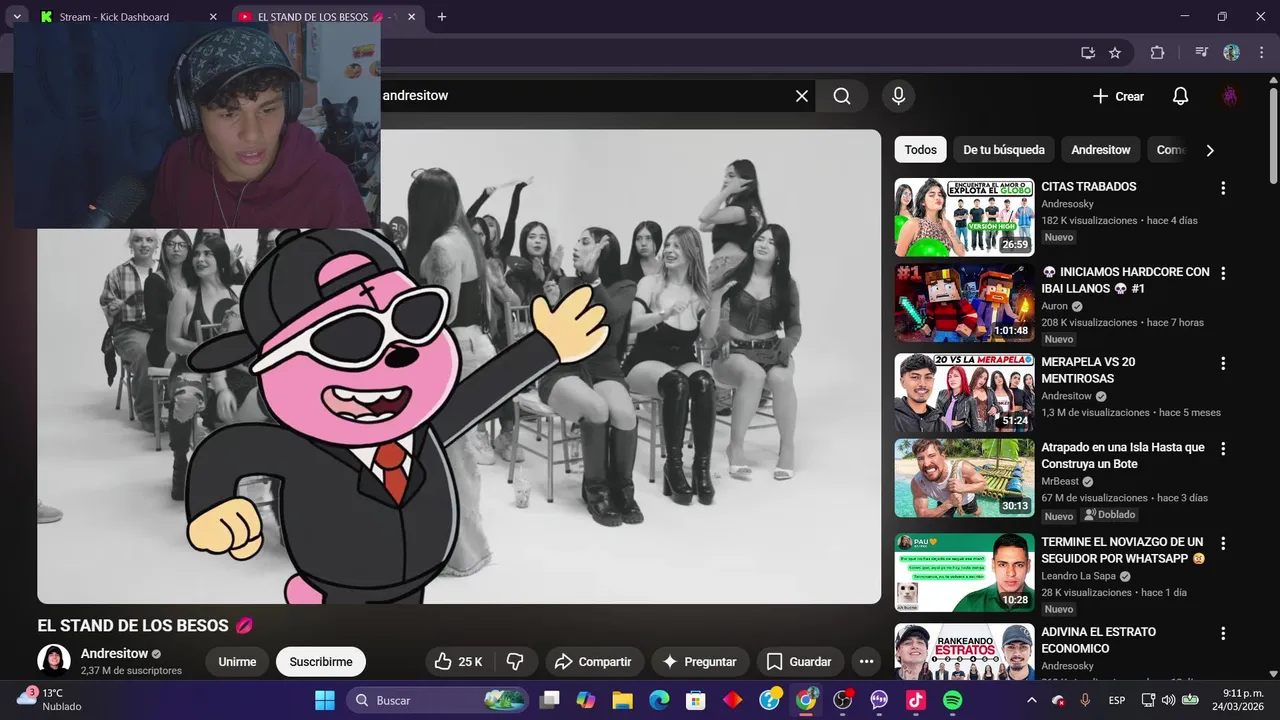The image size is (1280, 720).
Task: Open the Crear upload menu
Action: tap(1118, 96)
